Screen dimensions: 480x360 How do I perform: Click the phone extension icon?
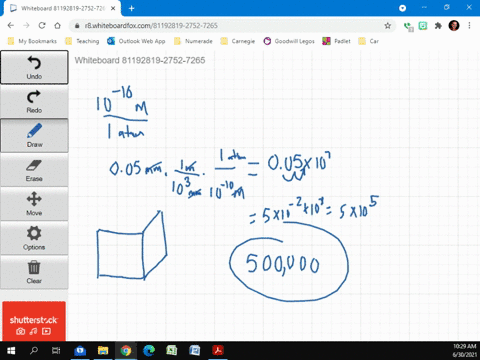[408, 26]
